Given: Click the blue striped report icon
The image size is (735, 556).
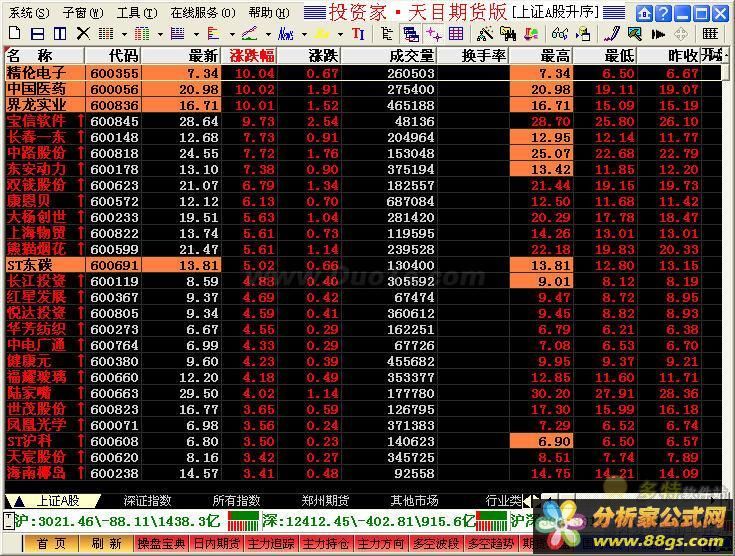Looking at the screenshot, I should [178, 34].
